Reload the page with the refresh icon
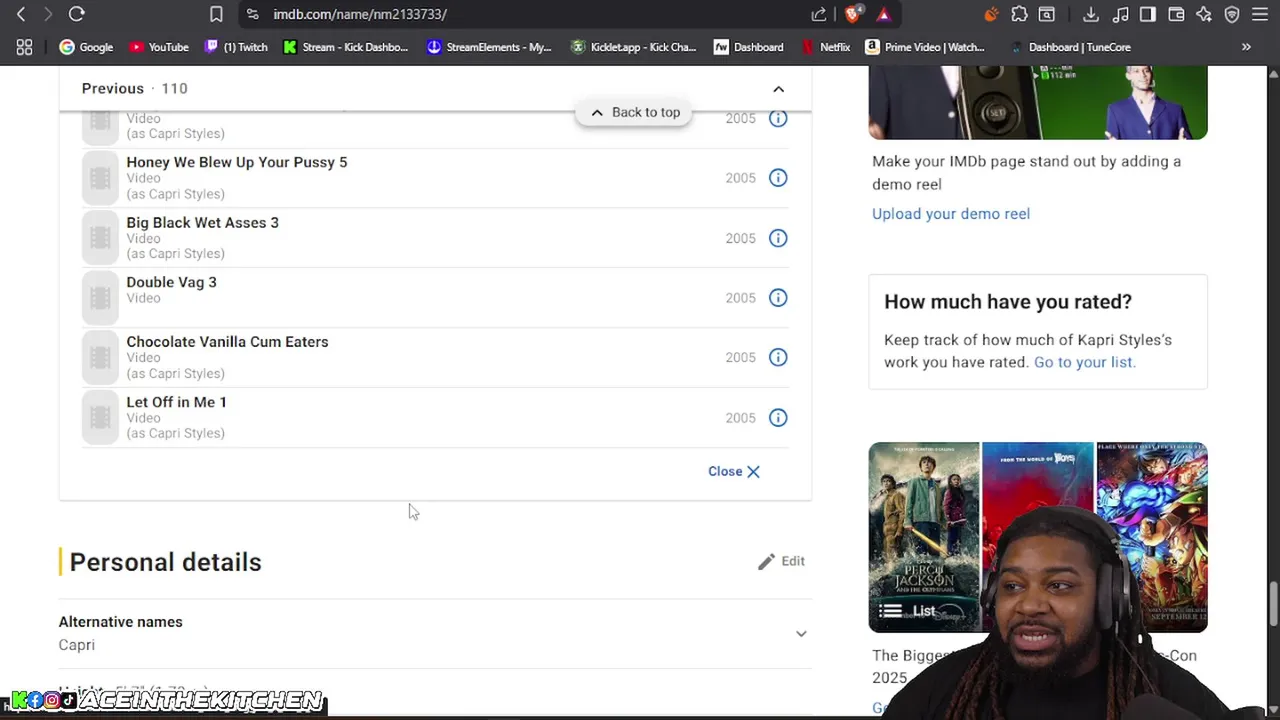 76,14
